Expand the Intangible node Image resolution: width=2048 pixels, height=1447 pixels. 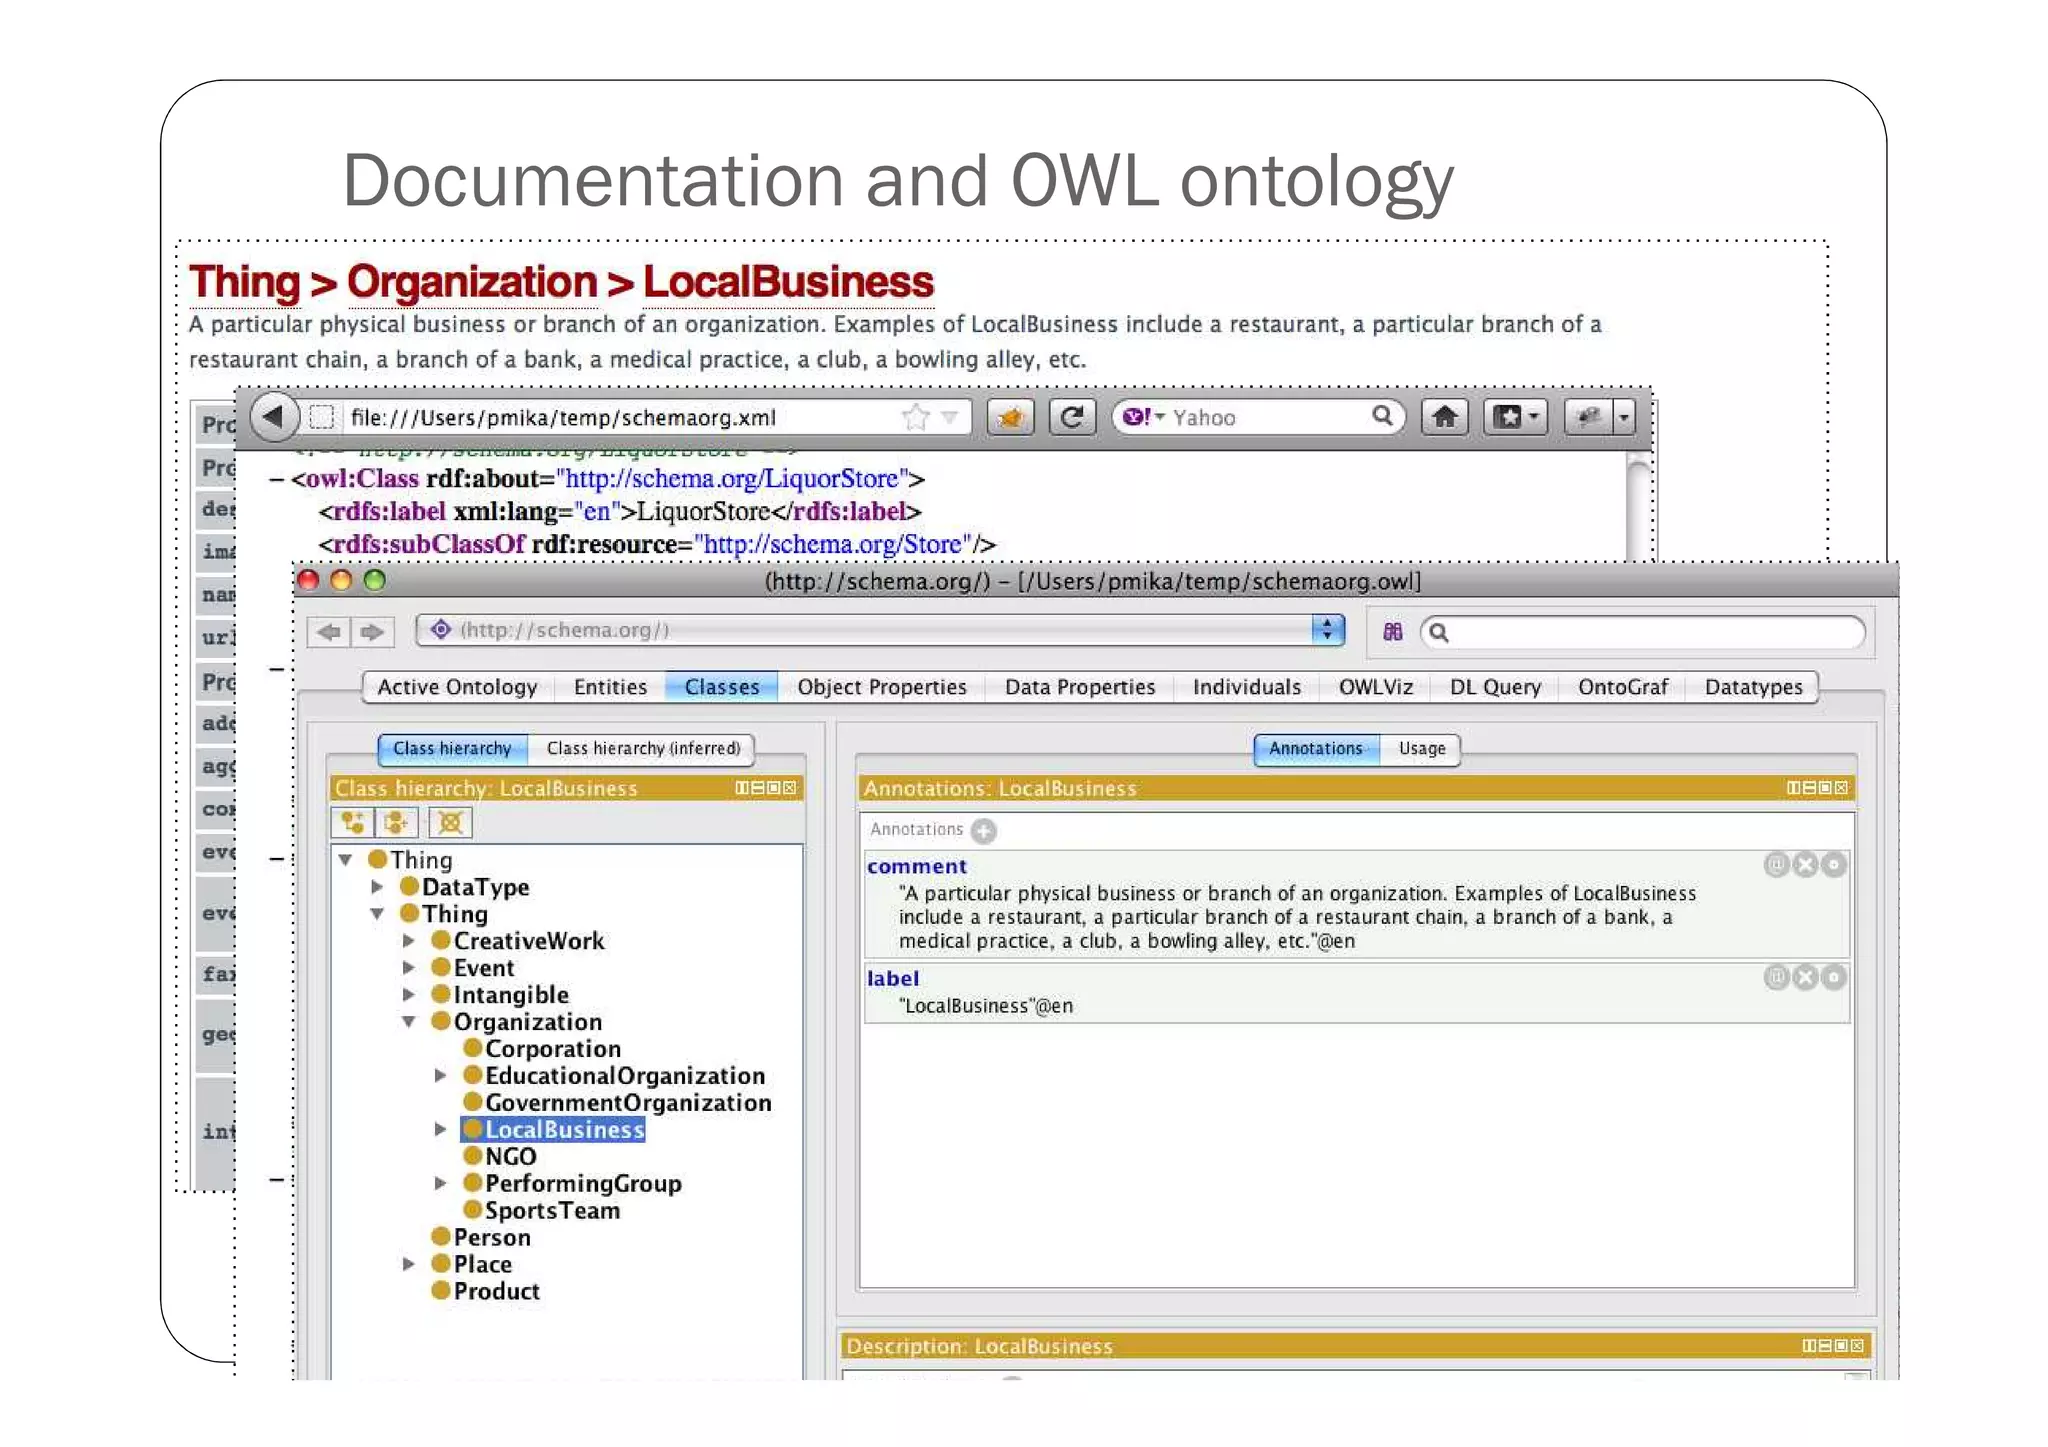pyautogui.click(x=408, y=995)
